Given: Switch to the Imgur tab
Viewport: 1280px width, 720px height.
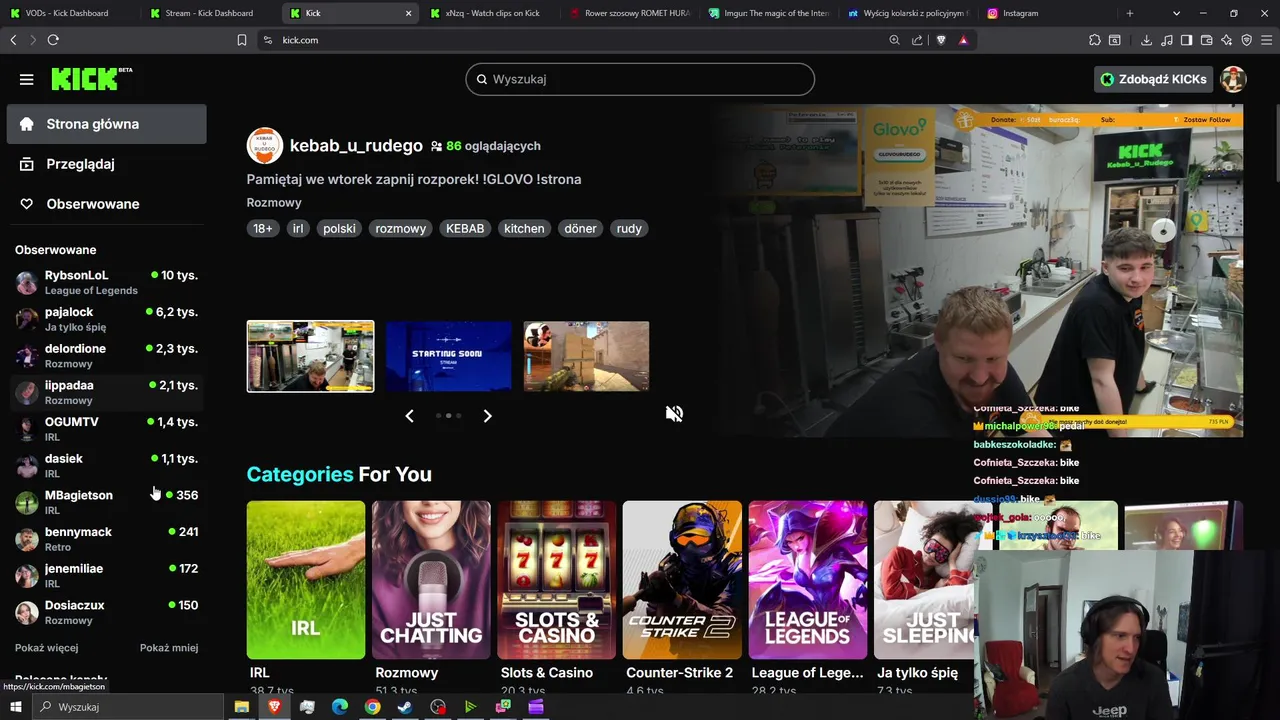Looking at the screenshot, I should click(x=767, y=13).
